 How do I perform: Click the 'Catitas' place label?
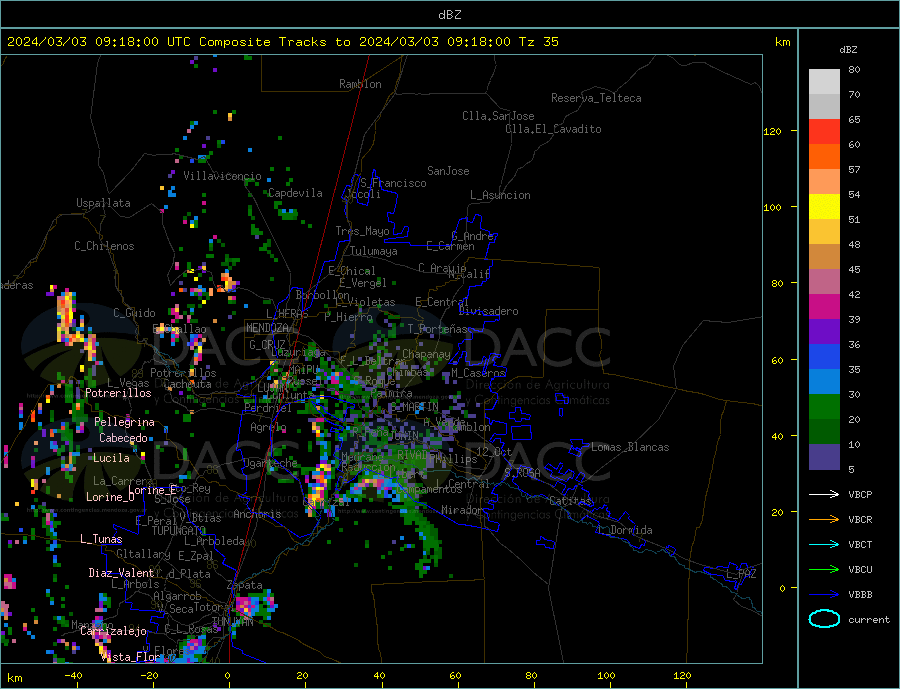tap(570, 501)
